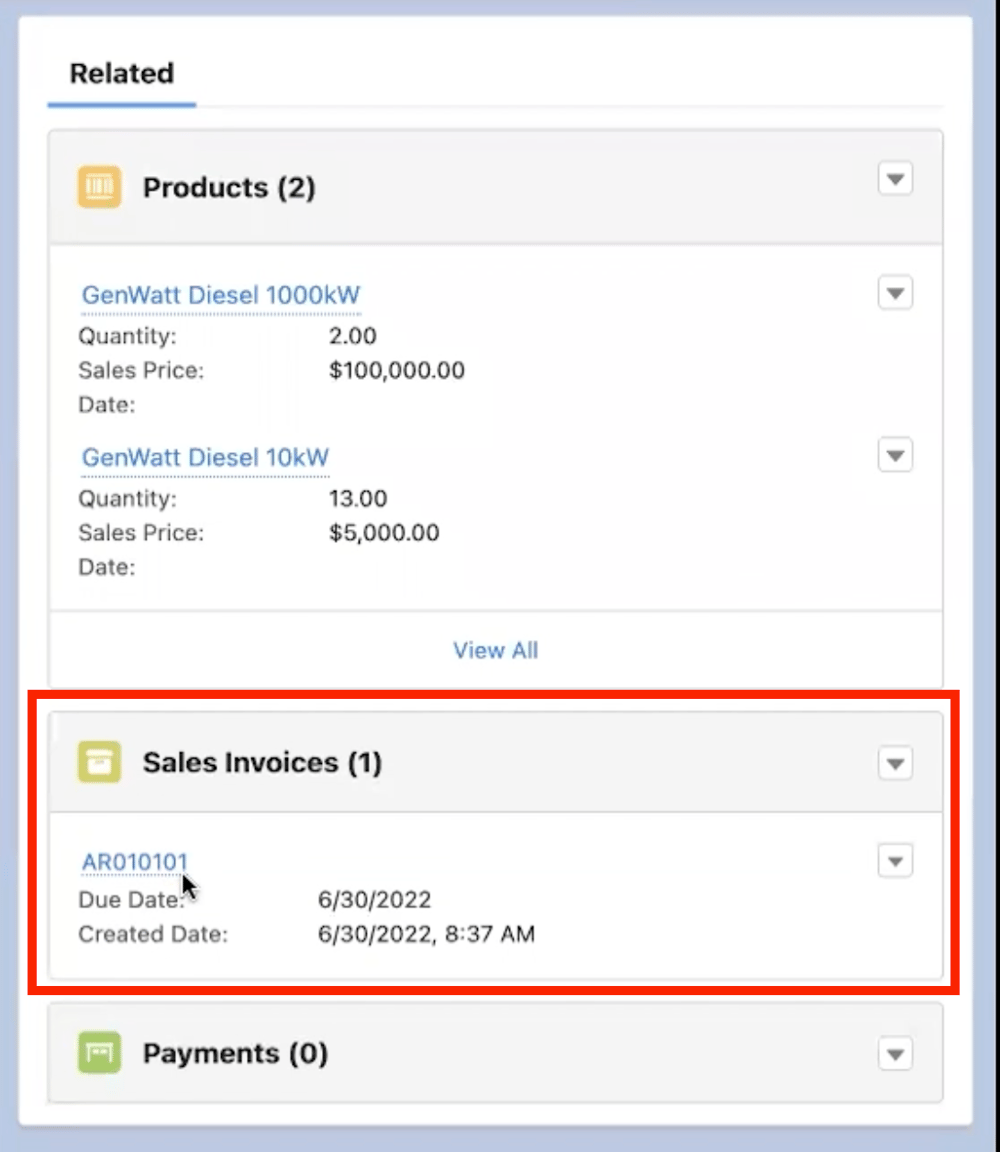Viewport: 1000px width, 1152px height.
Task: Click View All under Products
Action: tap(495, 650)
